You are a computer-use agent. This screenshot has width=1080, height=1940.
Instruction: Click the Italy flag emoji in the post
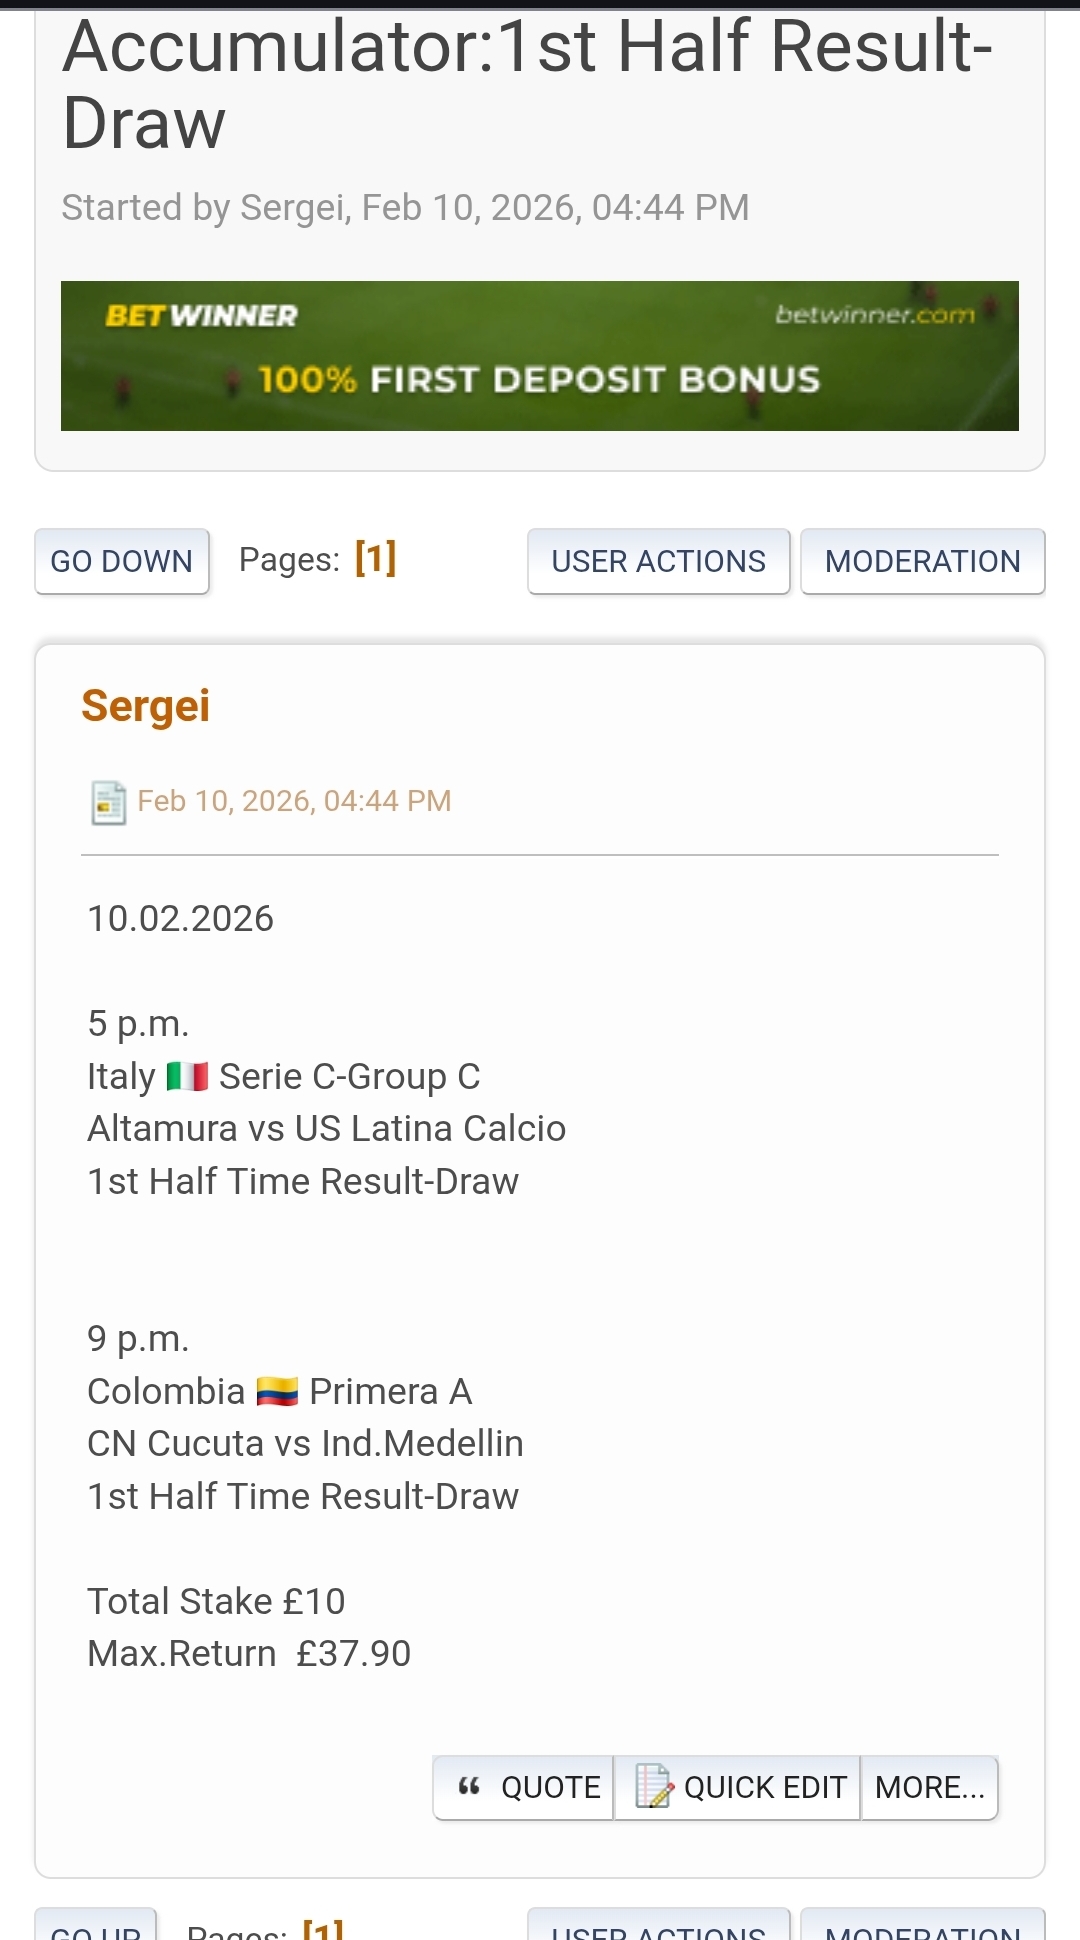(187, 1077)
